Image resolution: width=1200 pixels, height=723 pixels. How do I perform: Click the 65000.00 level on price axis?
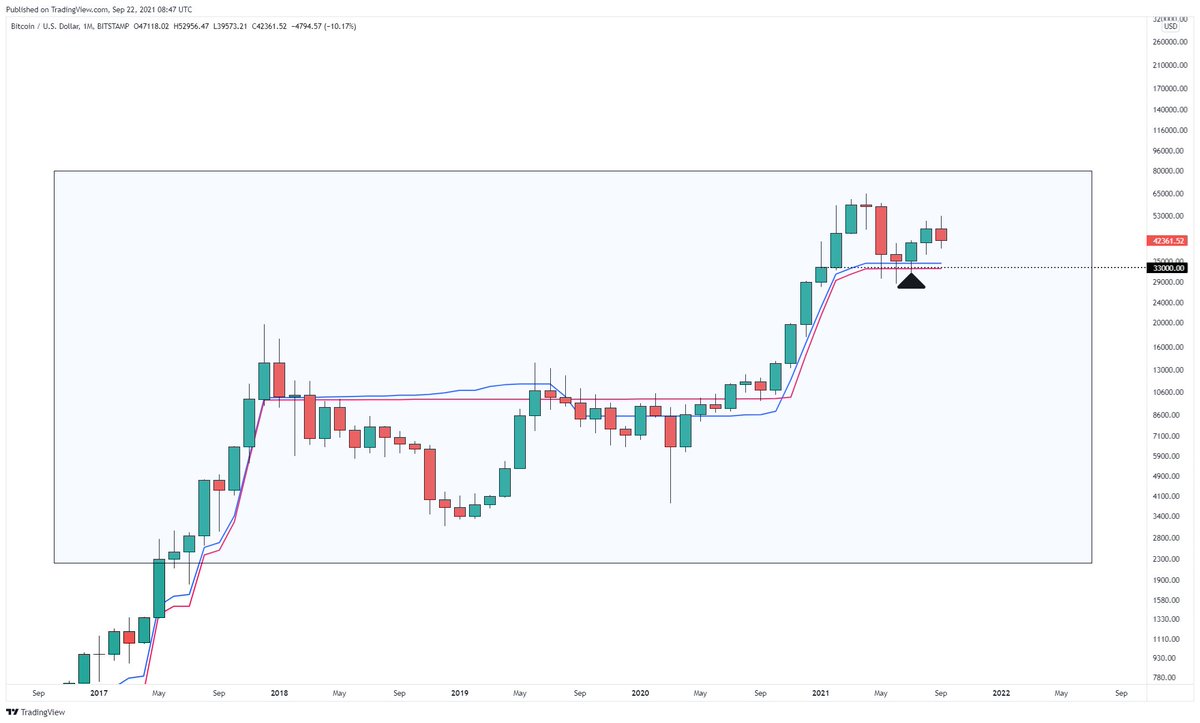coord(1167,194)
